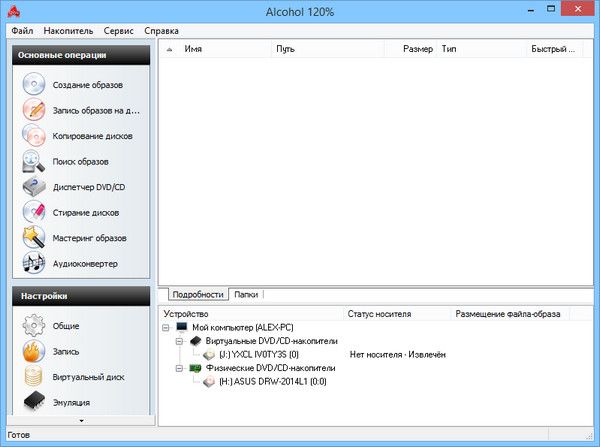The width and height of the screenshot is (600, 447).
Task: Click the Стирание дисков eraser icon
Action: click(x=35, y=212)
